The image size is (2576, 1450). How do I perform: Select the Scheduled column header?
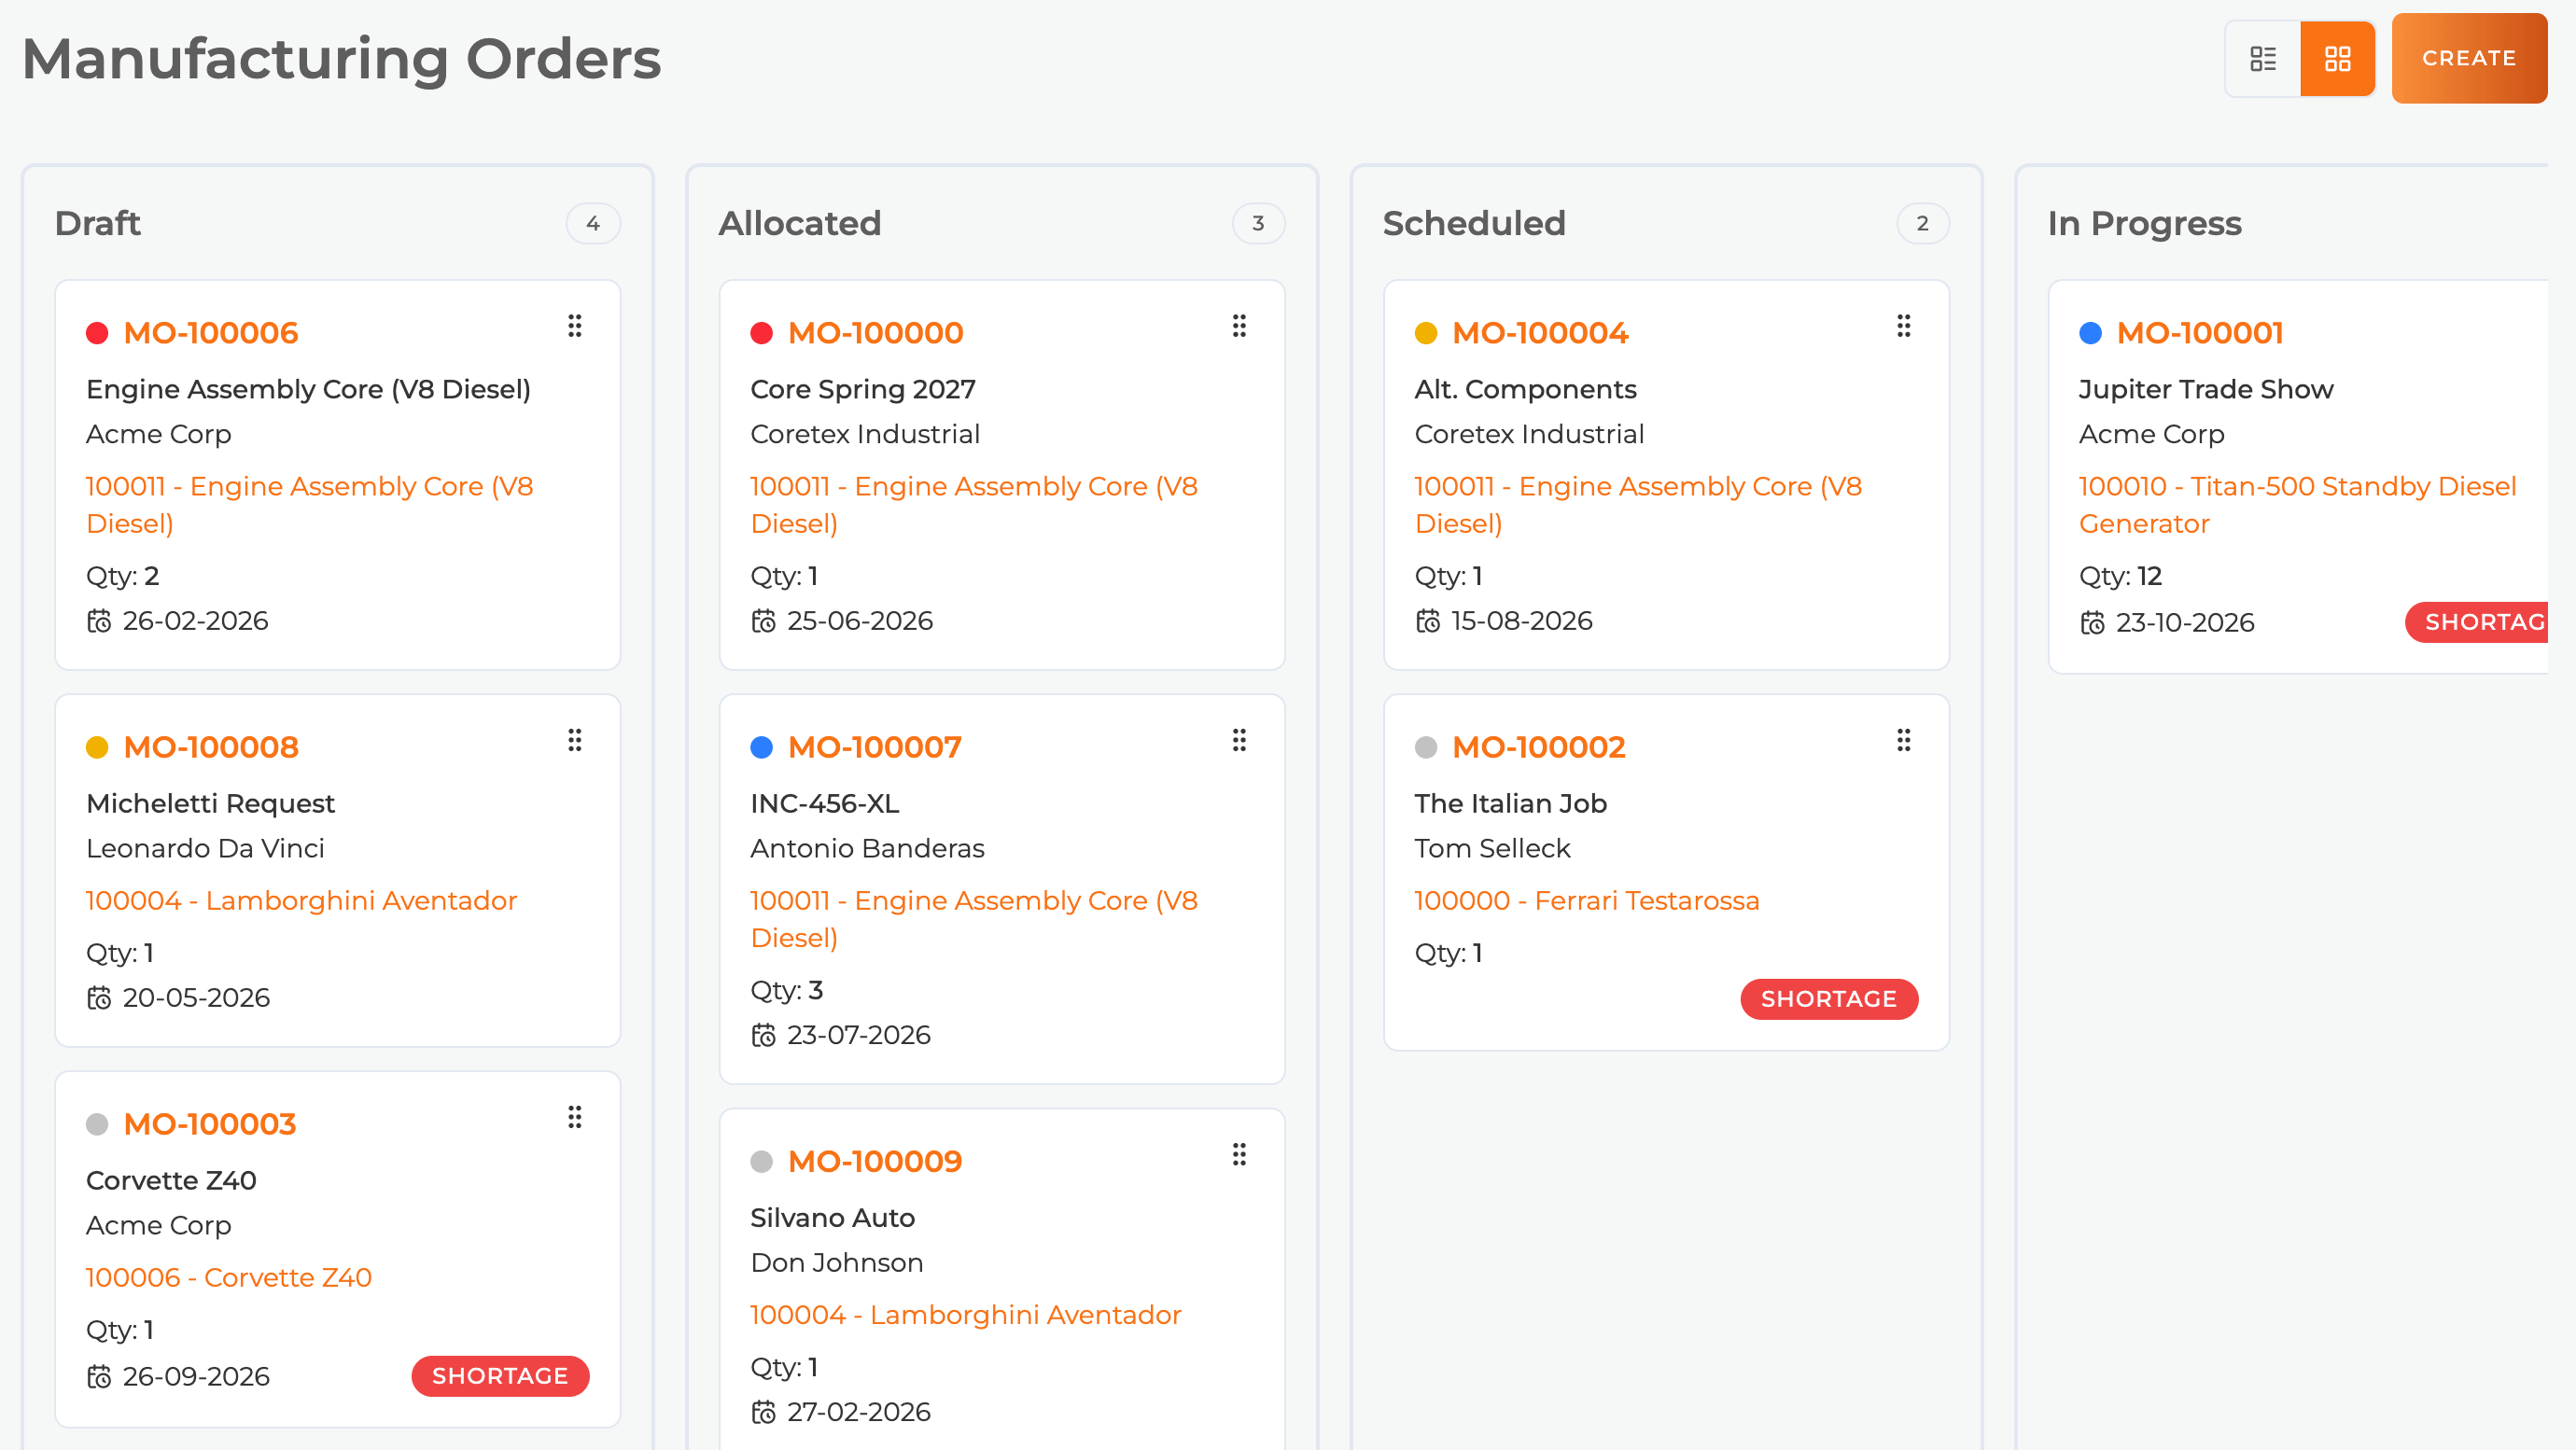click(x=1473, y=223)
